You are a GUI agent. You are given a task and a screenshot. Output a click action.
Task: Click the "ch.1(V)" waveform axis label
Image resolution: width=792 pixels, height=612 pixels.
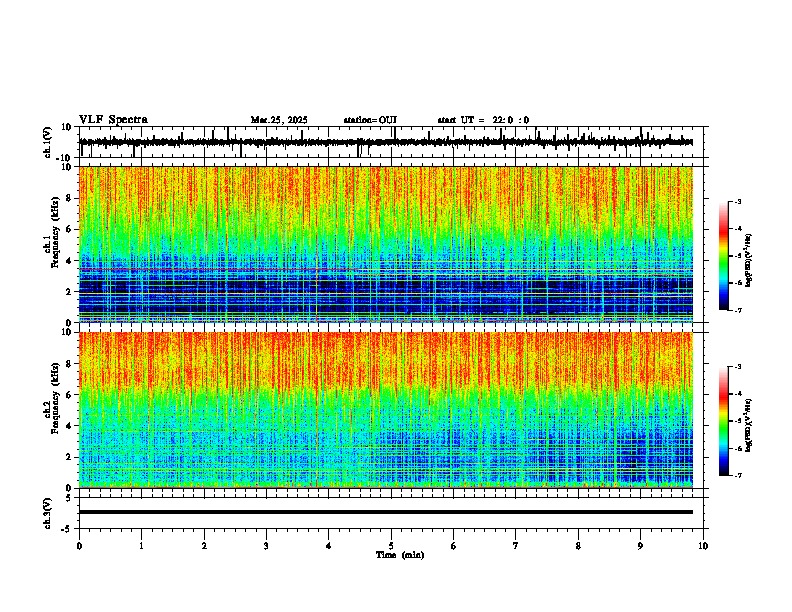point(48,142)
